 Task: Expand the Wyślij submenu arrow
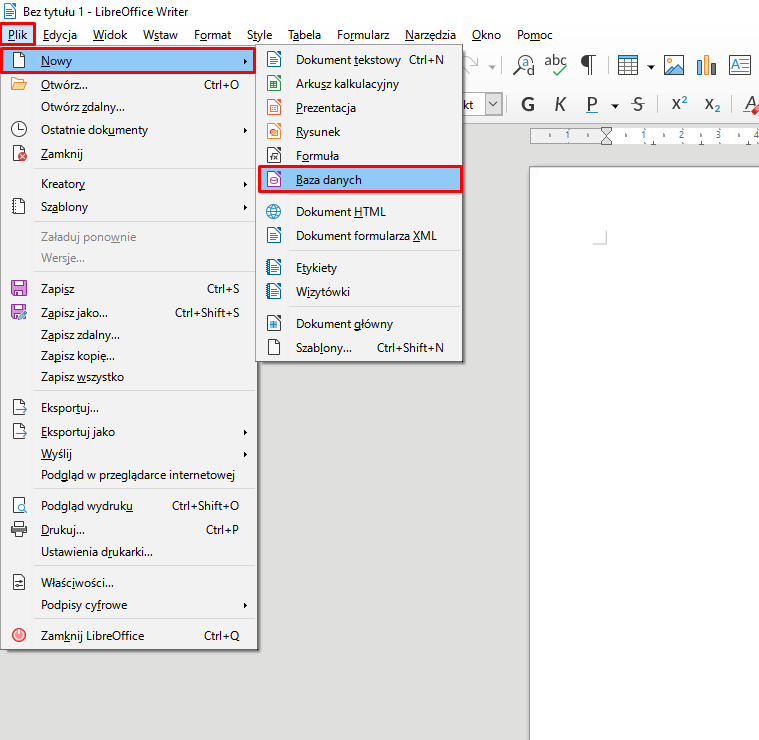pos(245,454)
